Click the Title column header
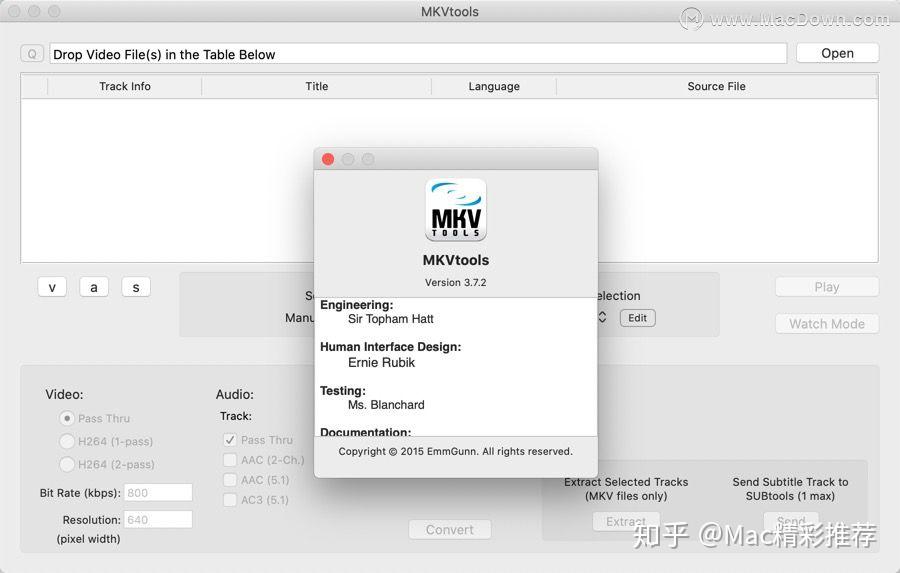The height and width of the screenshot is (573, 900). tap(316, 86)
